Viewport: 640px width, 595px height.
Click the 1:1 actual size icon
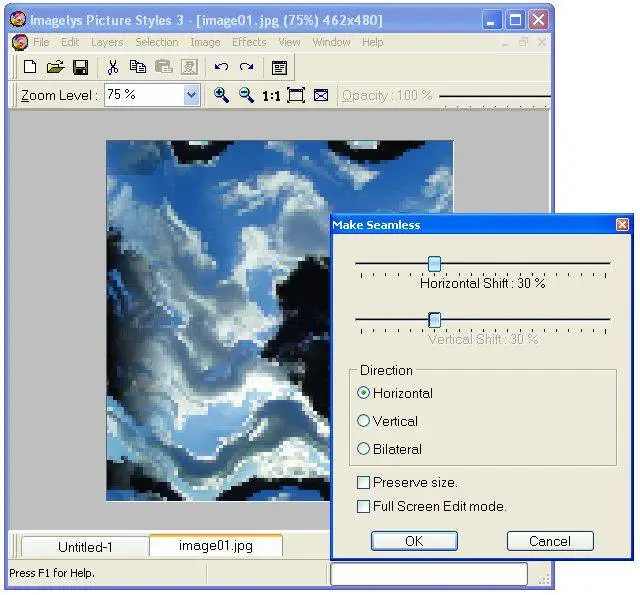click(271, 96)
